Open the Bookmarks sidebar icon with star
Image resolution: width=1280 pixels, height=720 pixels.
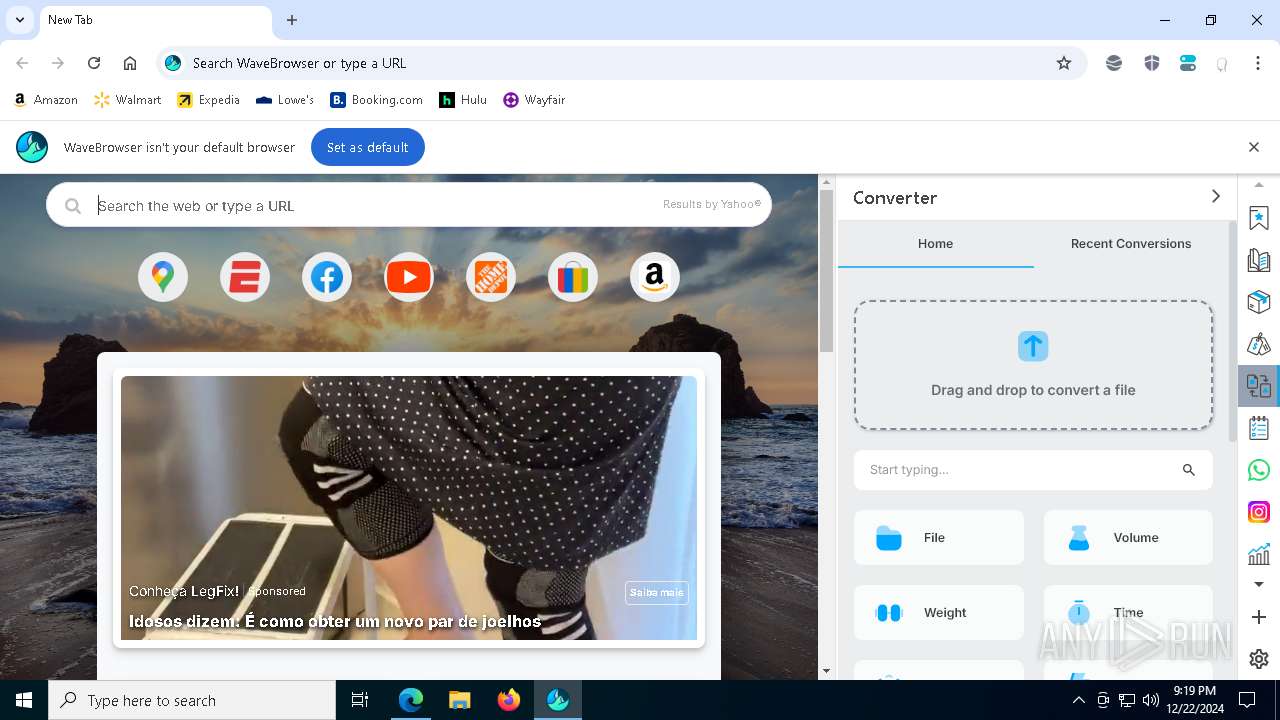[x=1259, y=217]
